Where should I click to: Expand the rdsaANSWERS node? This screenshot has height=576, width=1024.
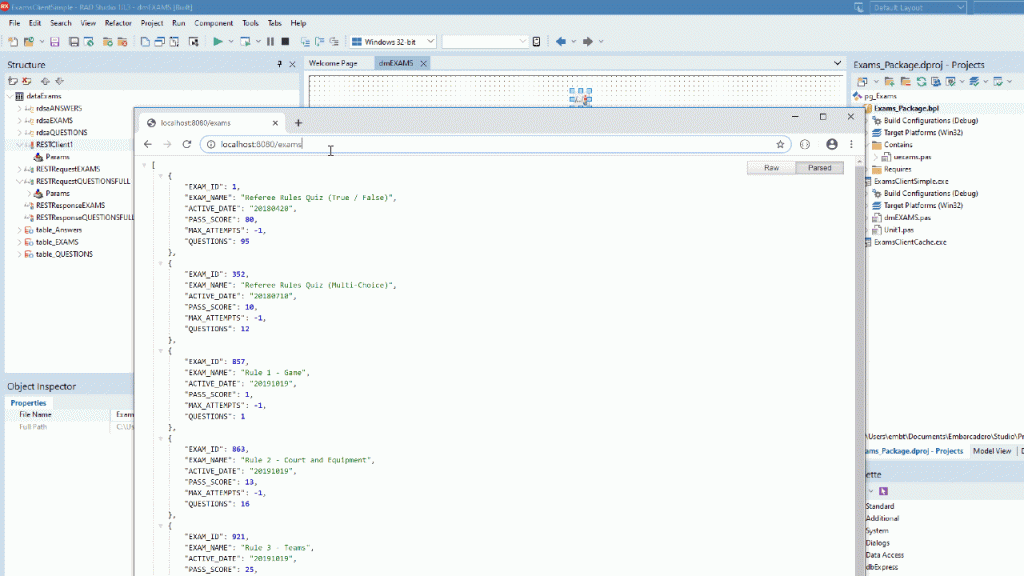coord(19,108)
